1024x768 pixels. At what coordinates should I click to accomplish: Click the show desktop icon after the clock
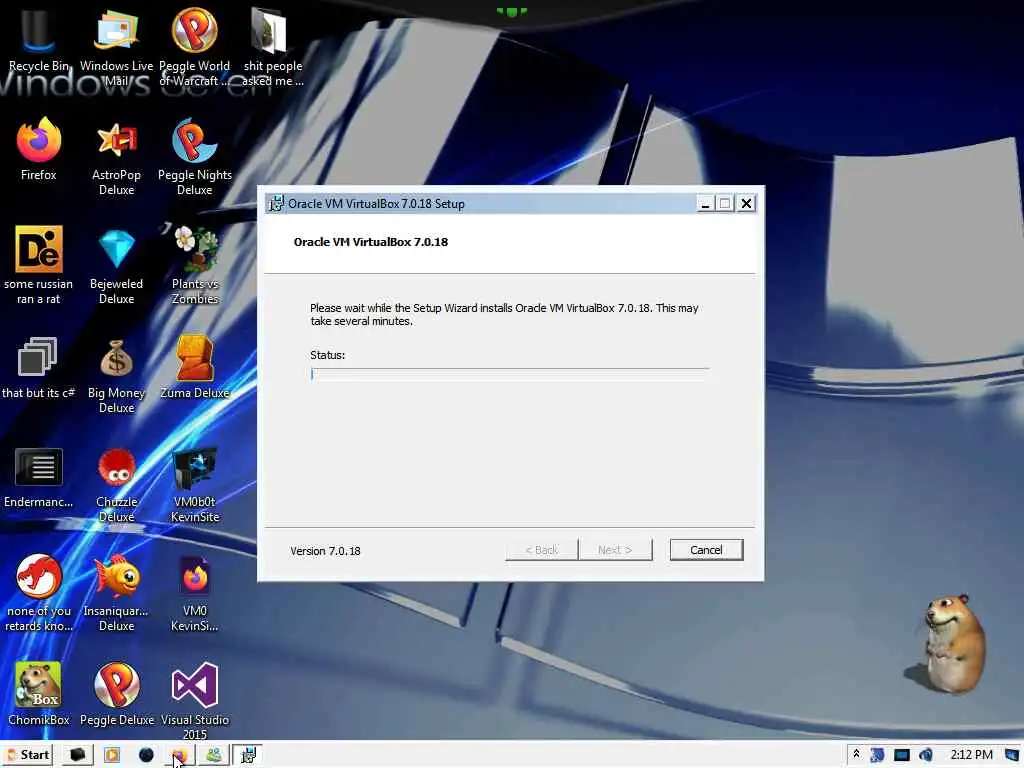click(x=1012, y=755)
